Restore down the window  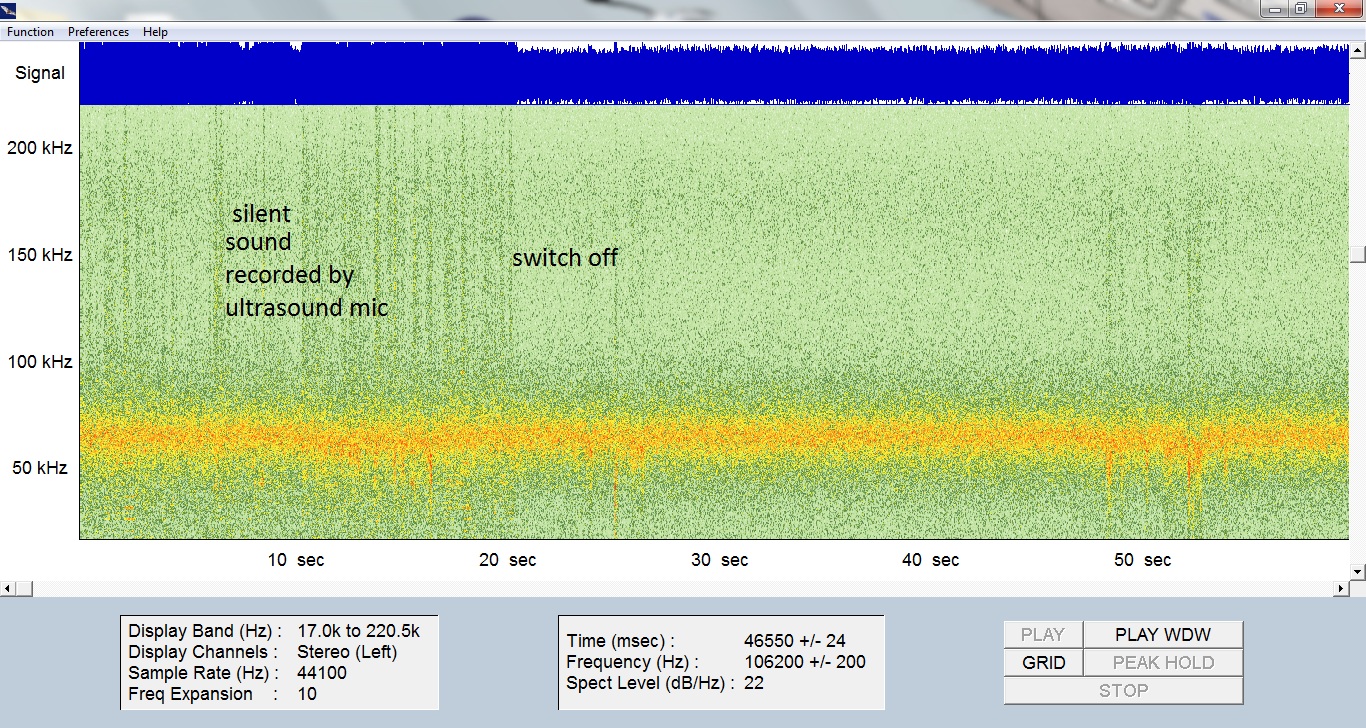pos(1300,9)
